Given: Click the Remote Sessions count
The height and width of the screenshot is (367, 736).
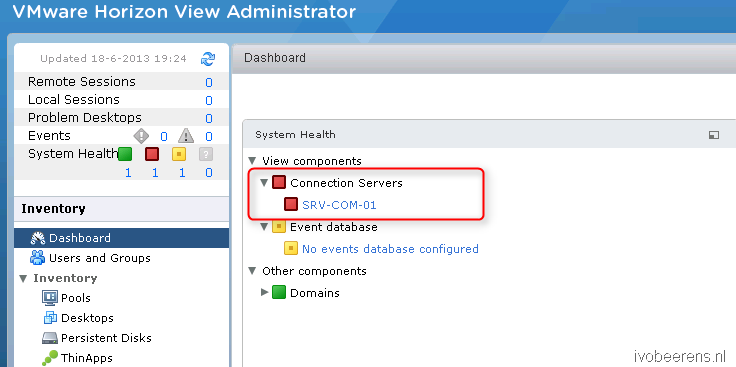Looking at the screenshot, I should coord(209,83).
